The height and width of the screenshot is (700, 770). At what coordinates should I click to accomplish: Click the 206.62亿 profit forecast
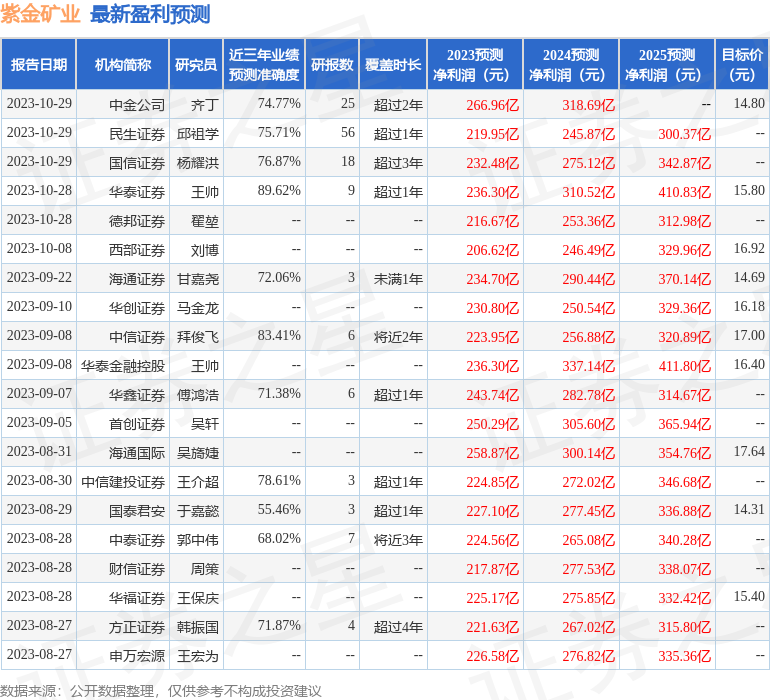coord(493,250)
